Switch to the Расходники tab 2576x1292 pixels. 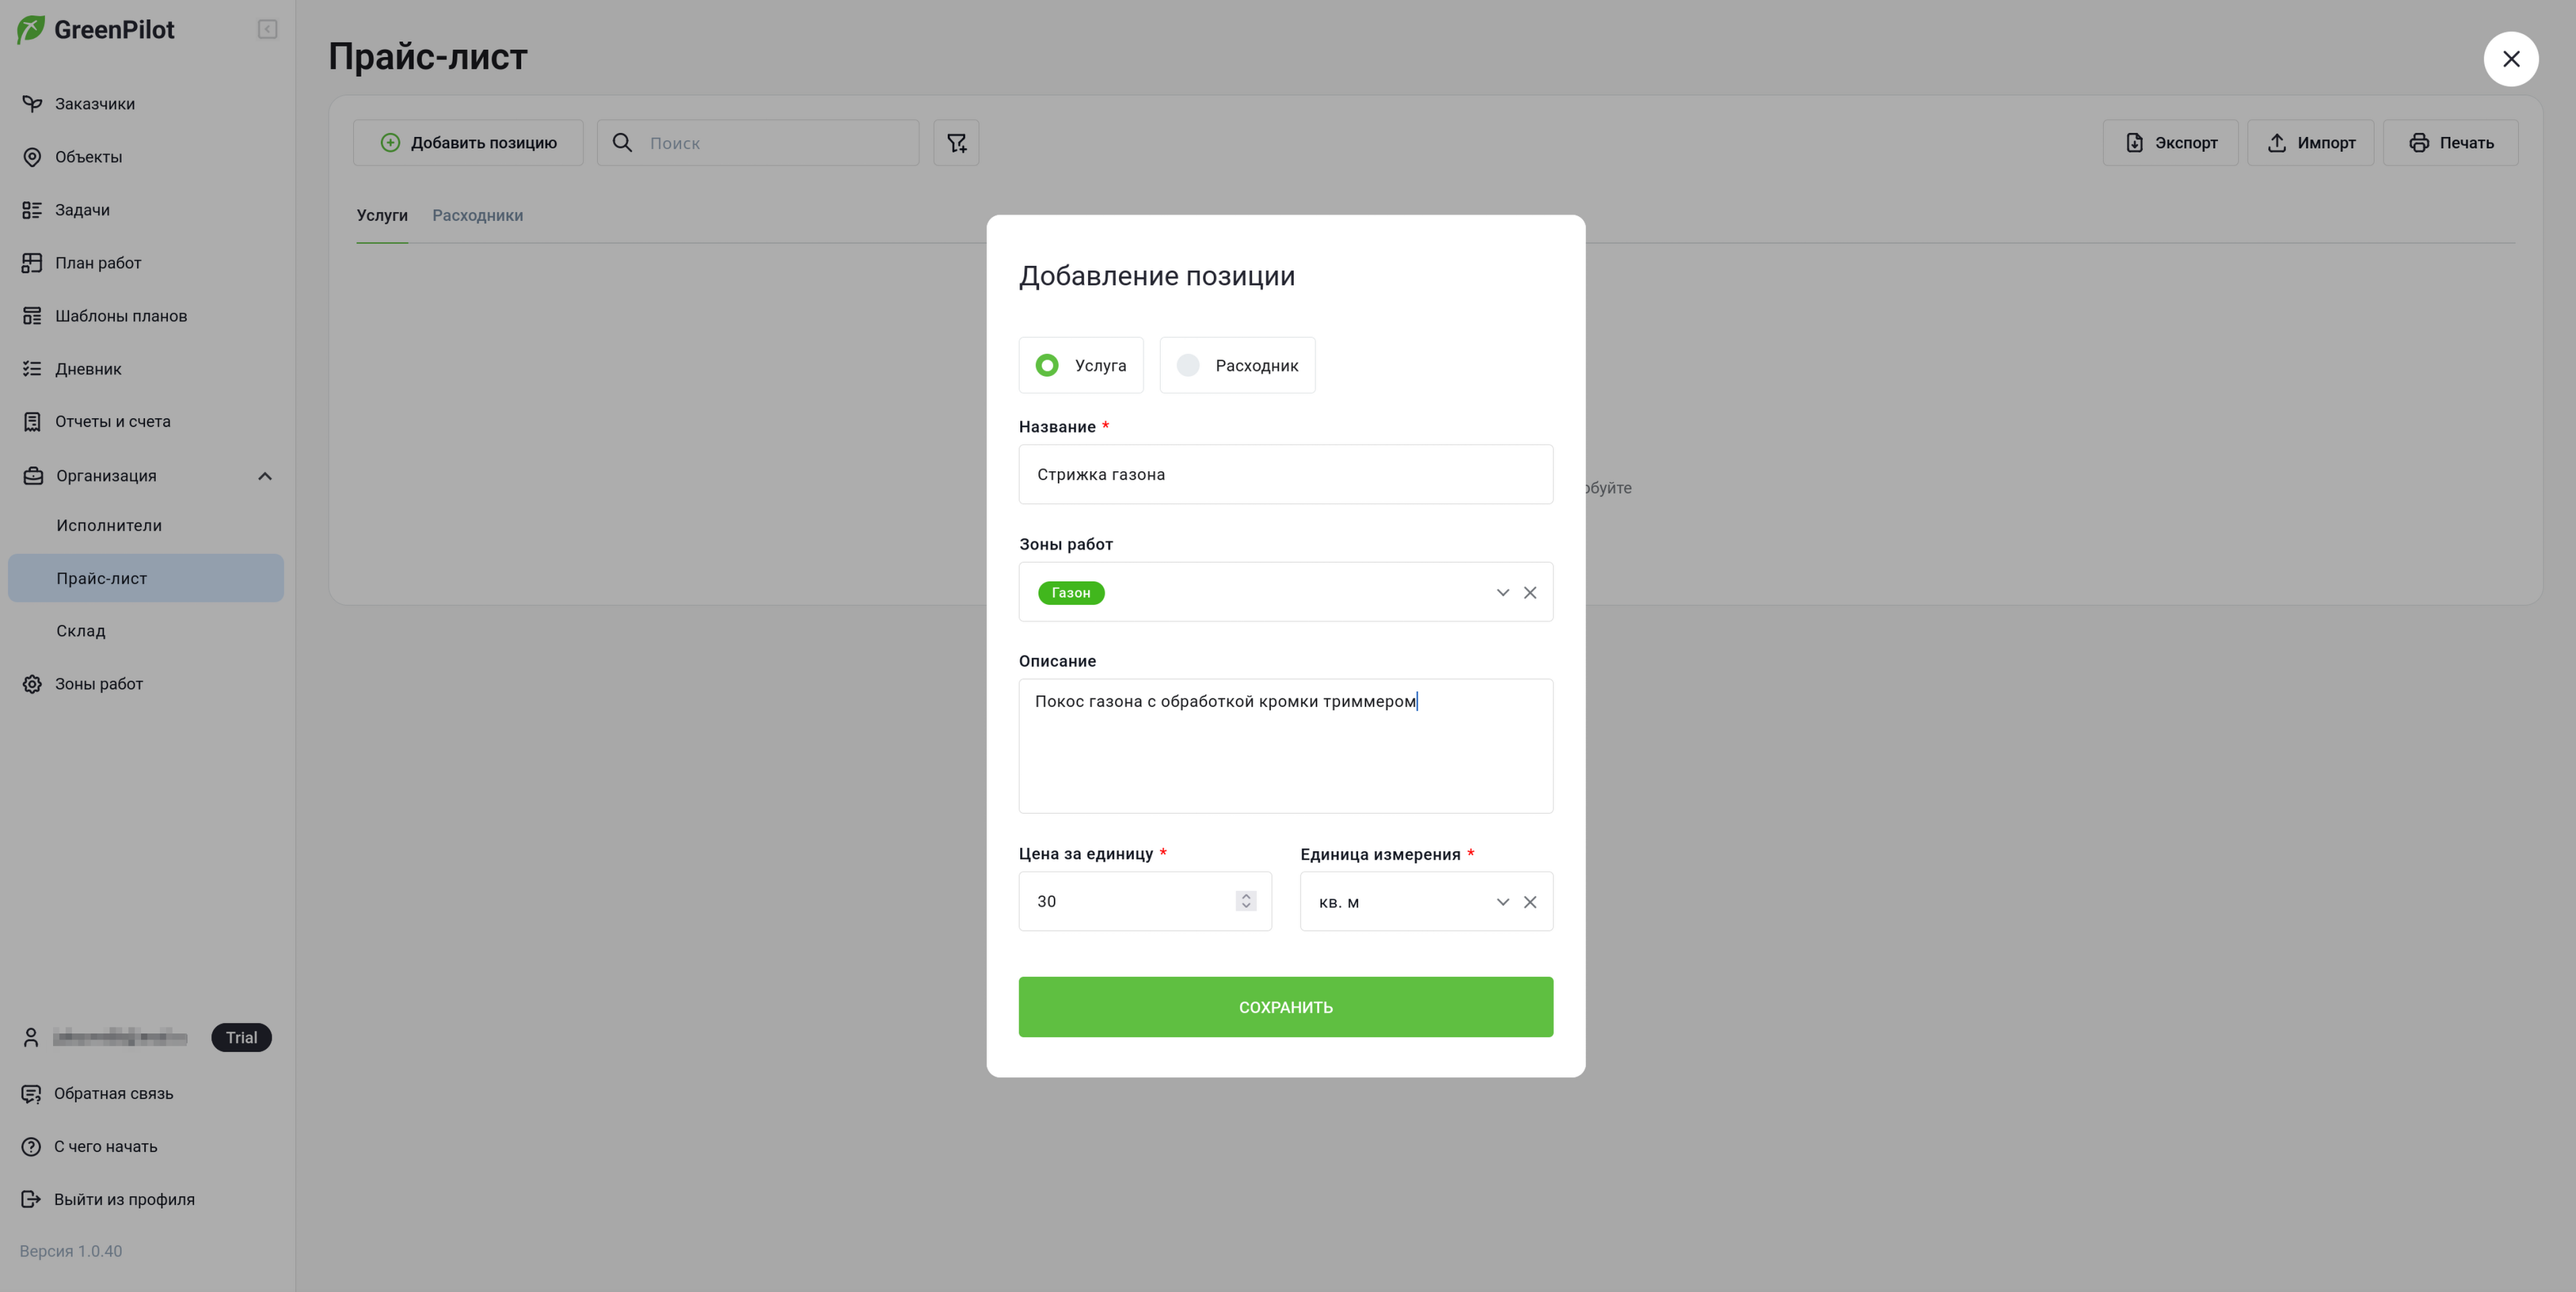point(477,215)
